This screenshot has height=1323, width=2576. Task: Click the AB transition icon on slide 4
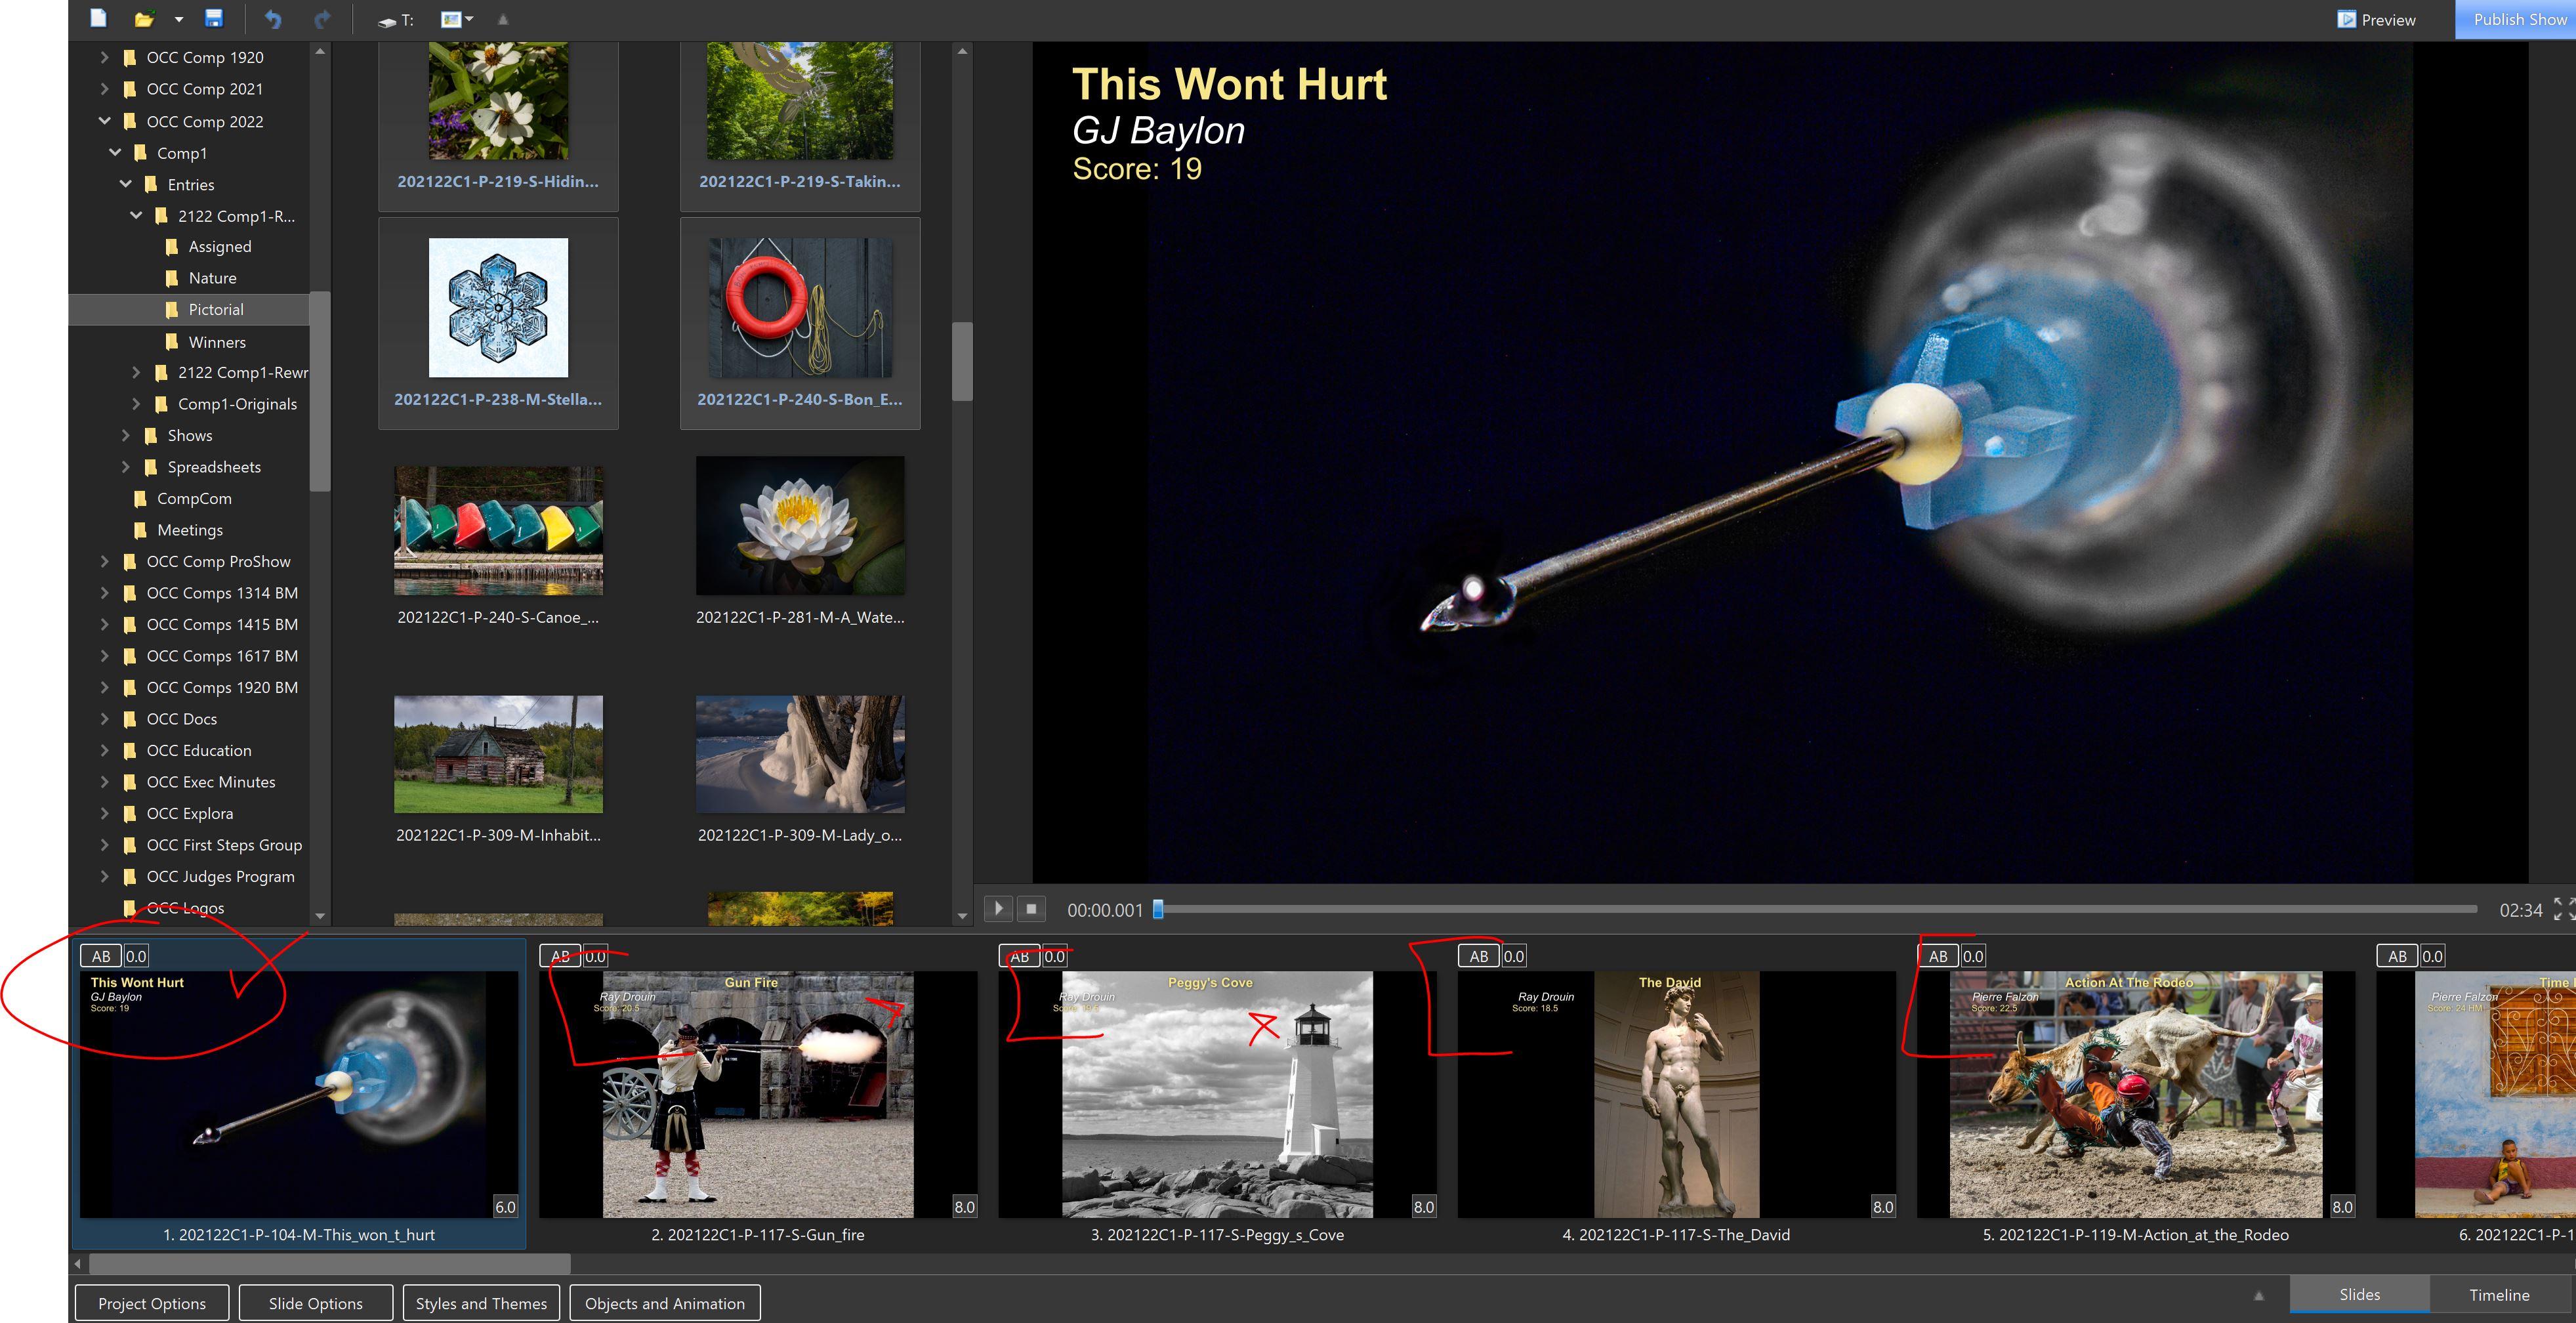pyautogui.click(x=1478, y=956)
